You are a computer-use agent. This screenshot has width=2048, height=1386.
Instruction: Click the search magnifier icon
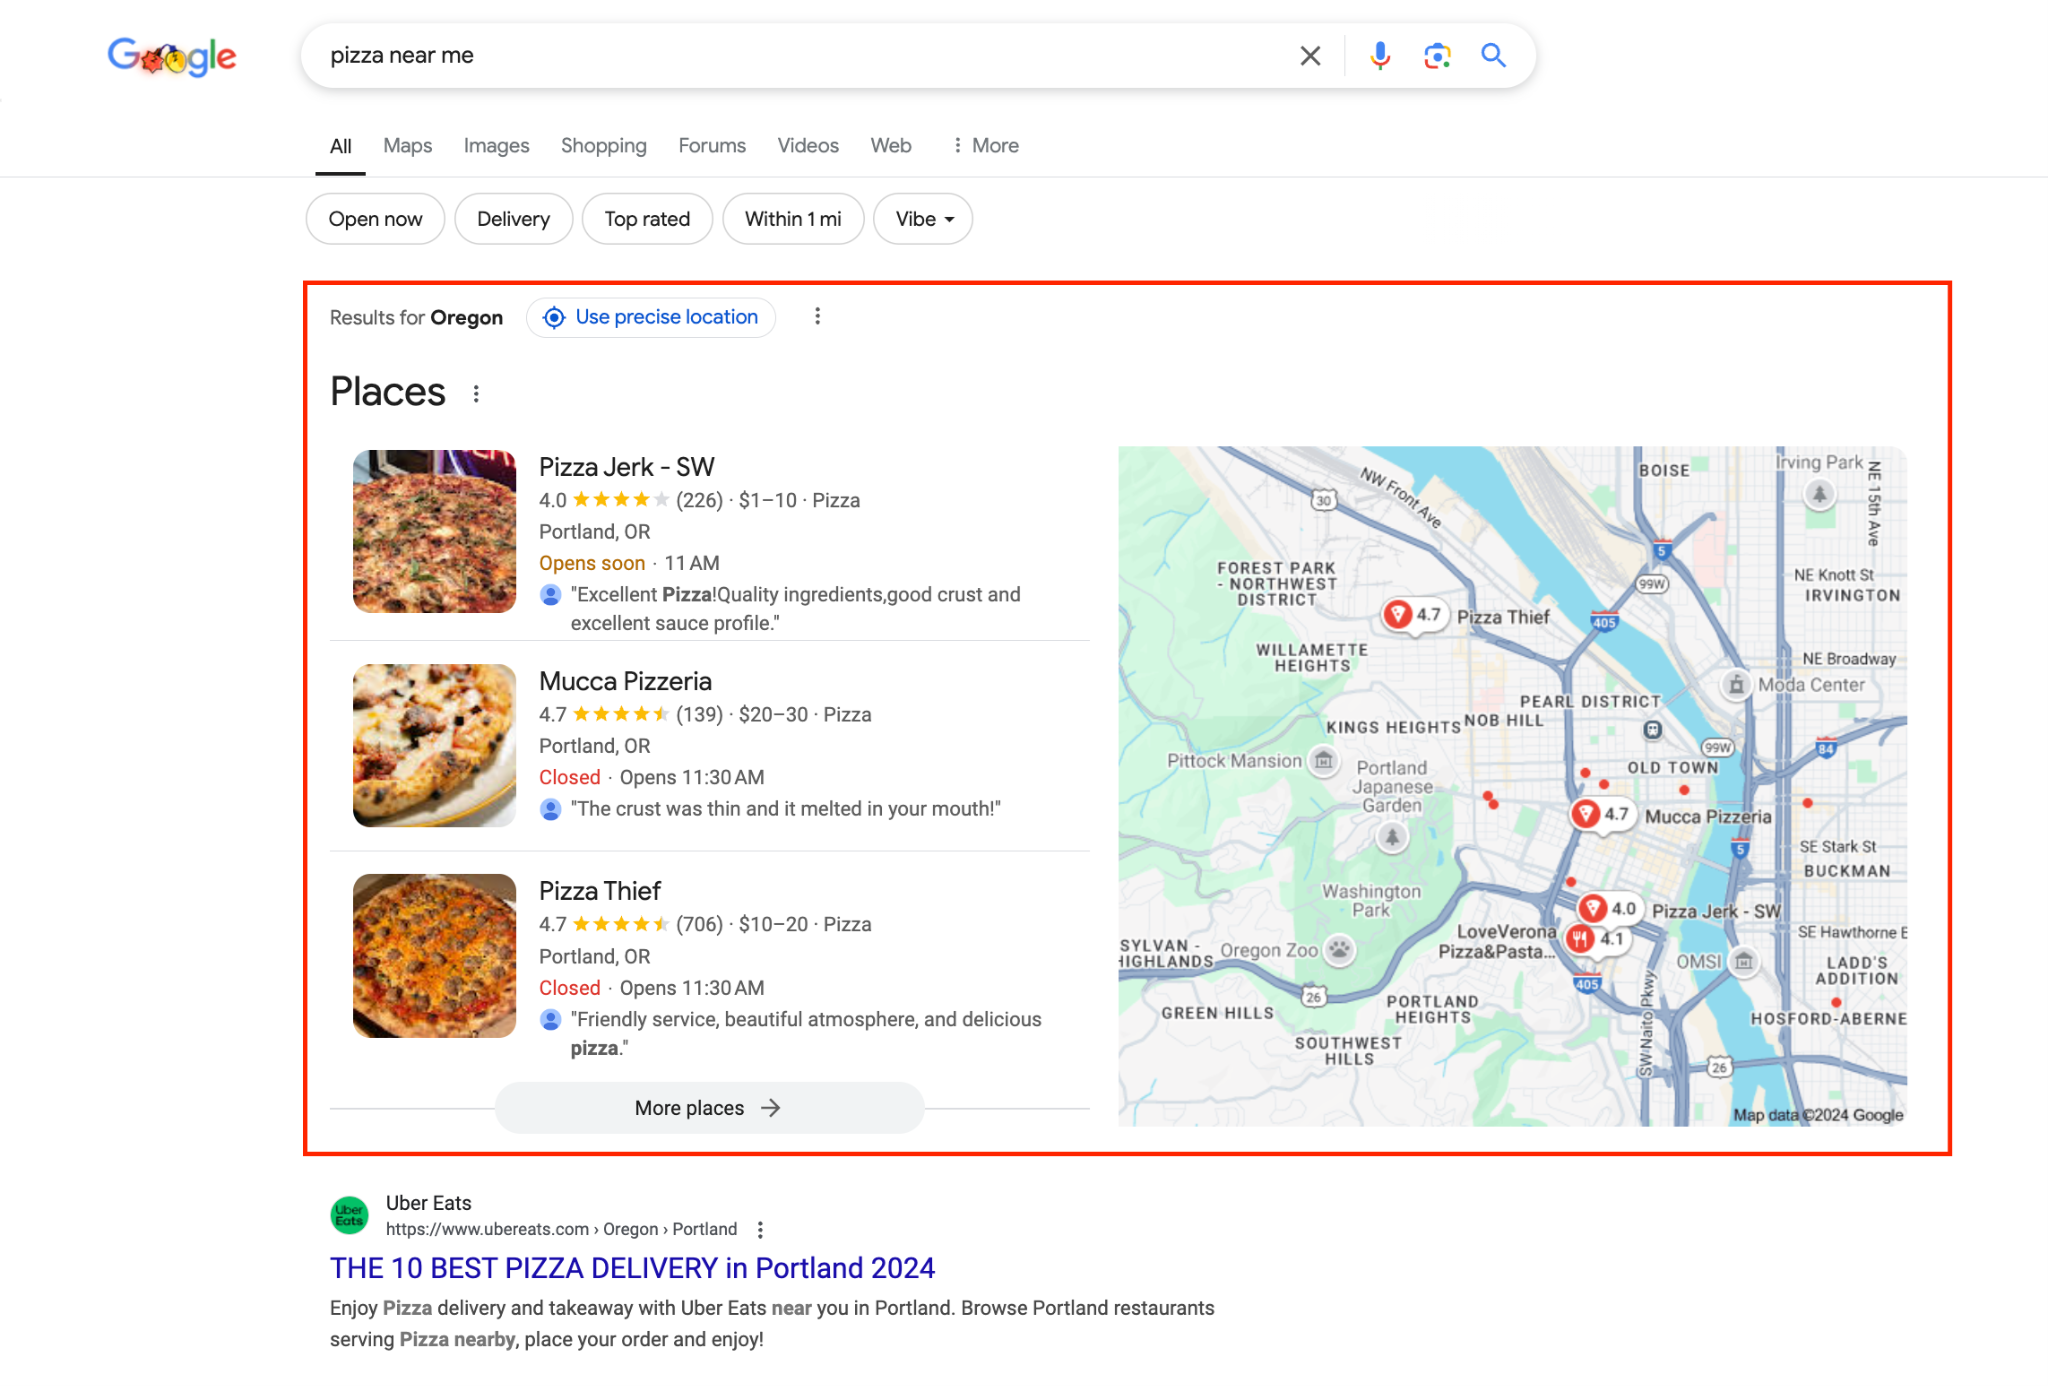1493,55
